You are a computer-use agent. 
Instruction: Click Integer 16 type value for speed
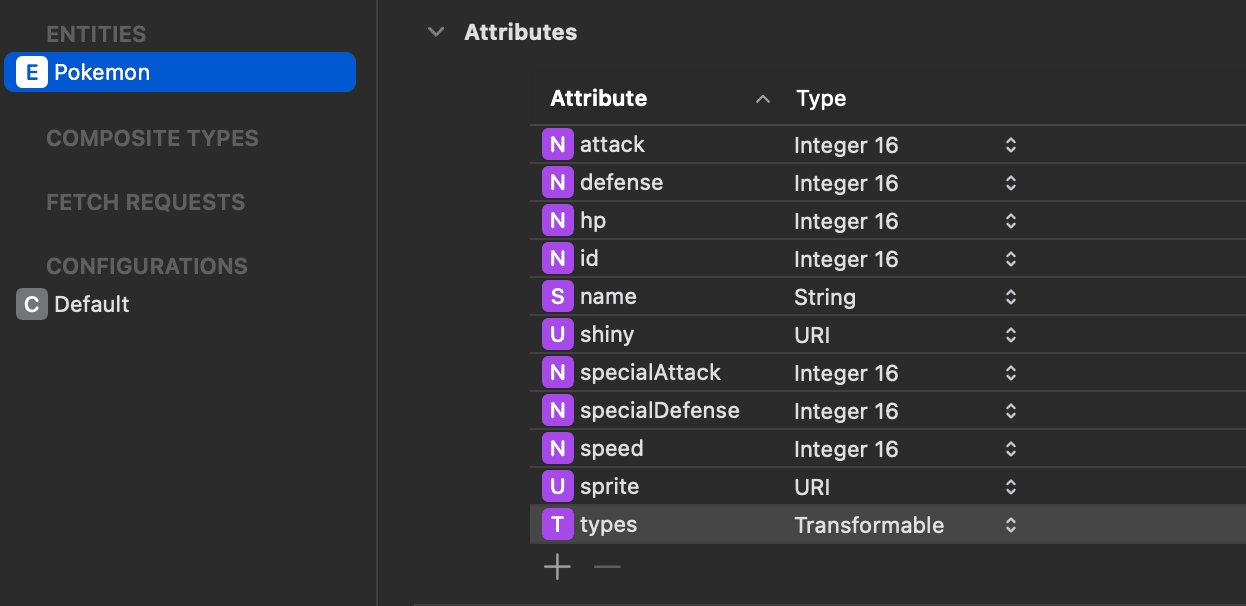(846, 449)
